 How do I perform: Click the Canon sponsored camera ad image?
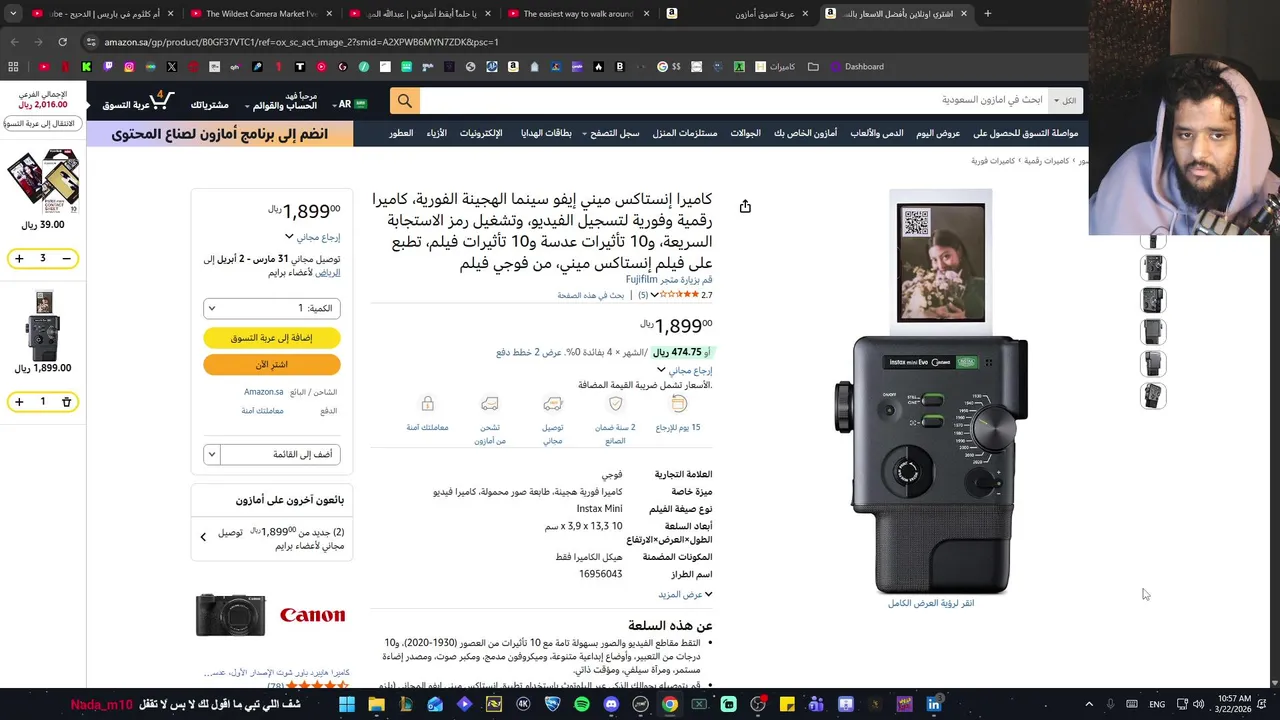pos(231,615)
